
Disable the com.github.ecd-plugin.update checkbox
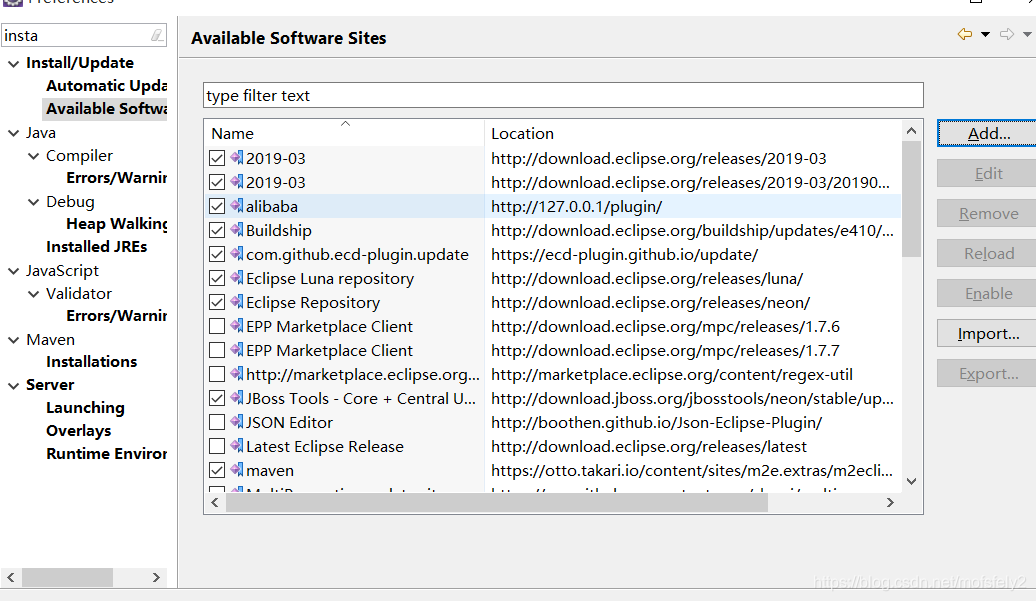pos(217,254)
